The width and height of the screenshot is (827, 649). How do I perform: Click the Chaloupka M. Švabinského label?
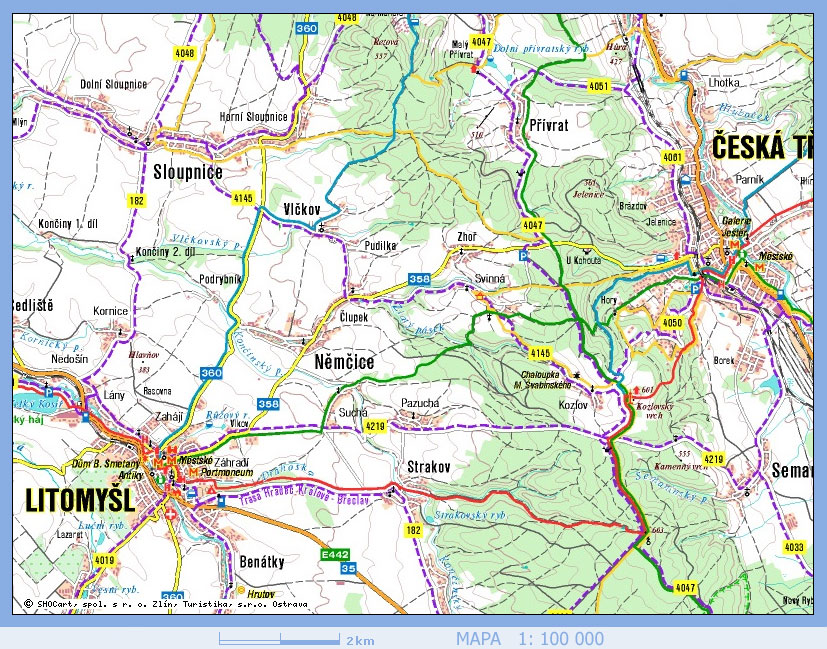point(543,380)
